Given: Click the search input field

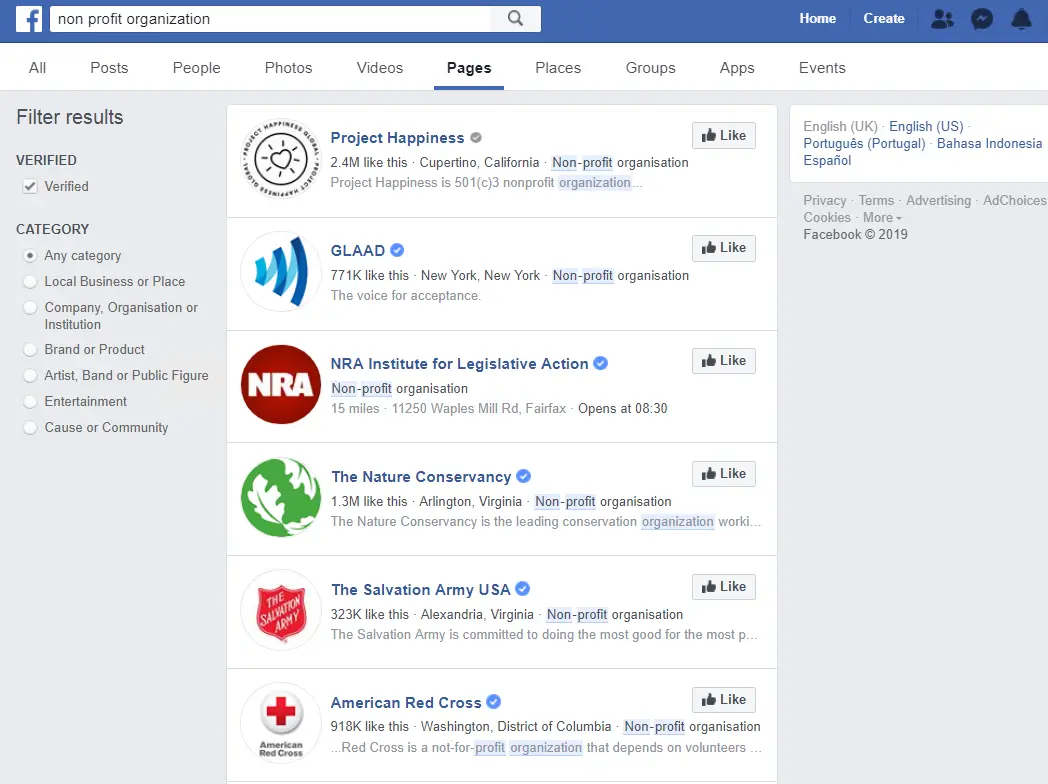Looking at the screenshot, I should 270,18.
